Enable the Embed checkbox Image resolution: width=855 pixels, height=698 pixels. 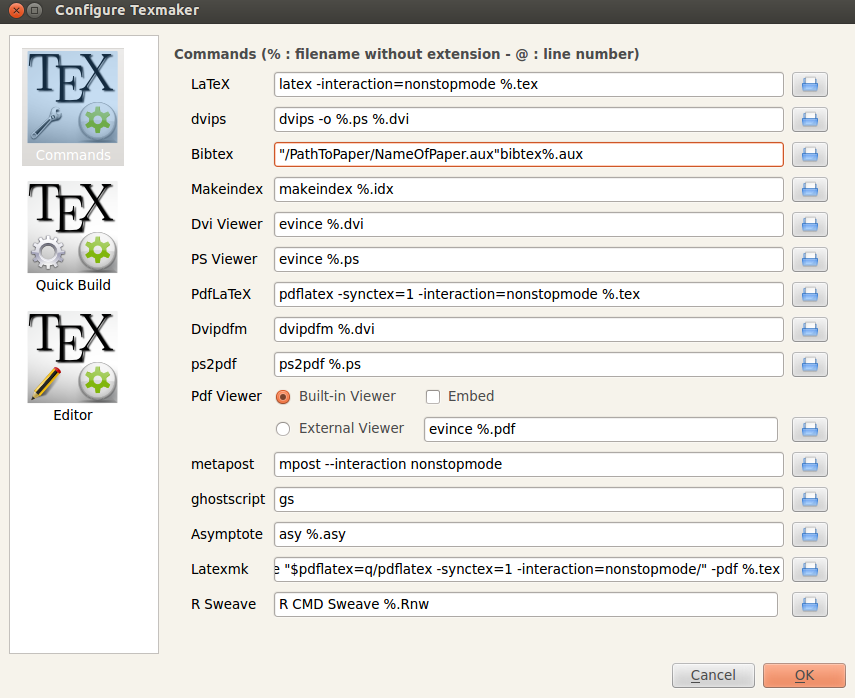click(x=433, y=396)
